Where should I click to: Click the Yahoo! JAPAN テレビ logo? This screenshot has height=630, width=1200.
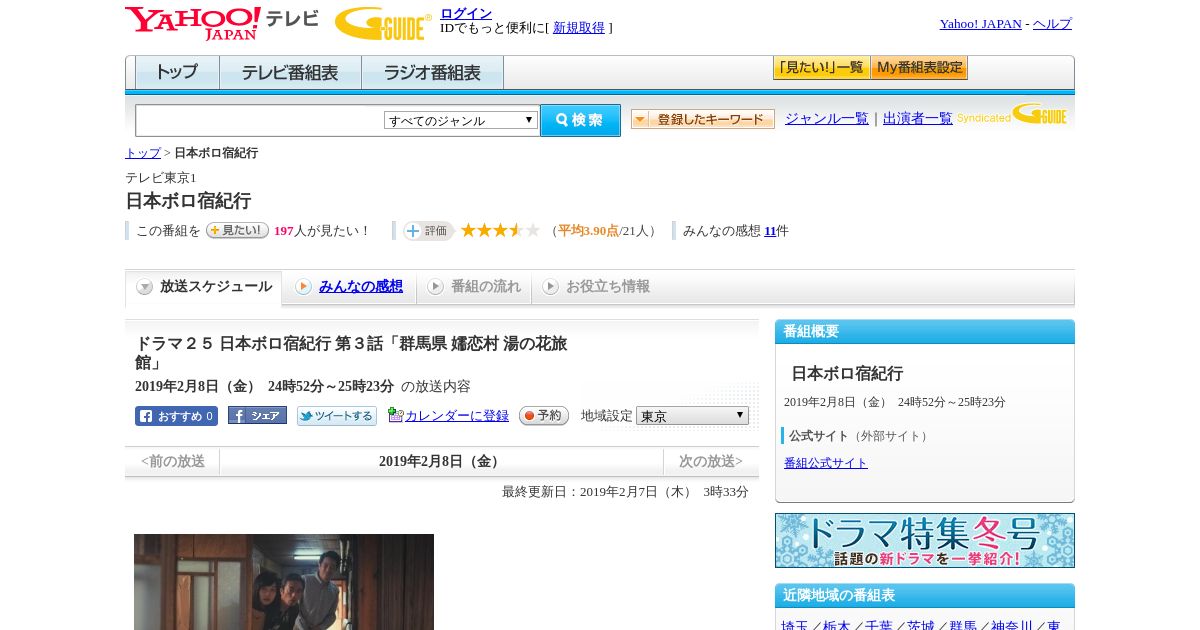pos(222,23)
